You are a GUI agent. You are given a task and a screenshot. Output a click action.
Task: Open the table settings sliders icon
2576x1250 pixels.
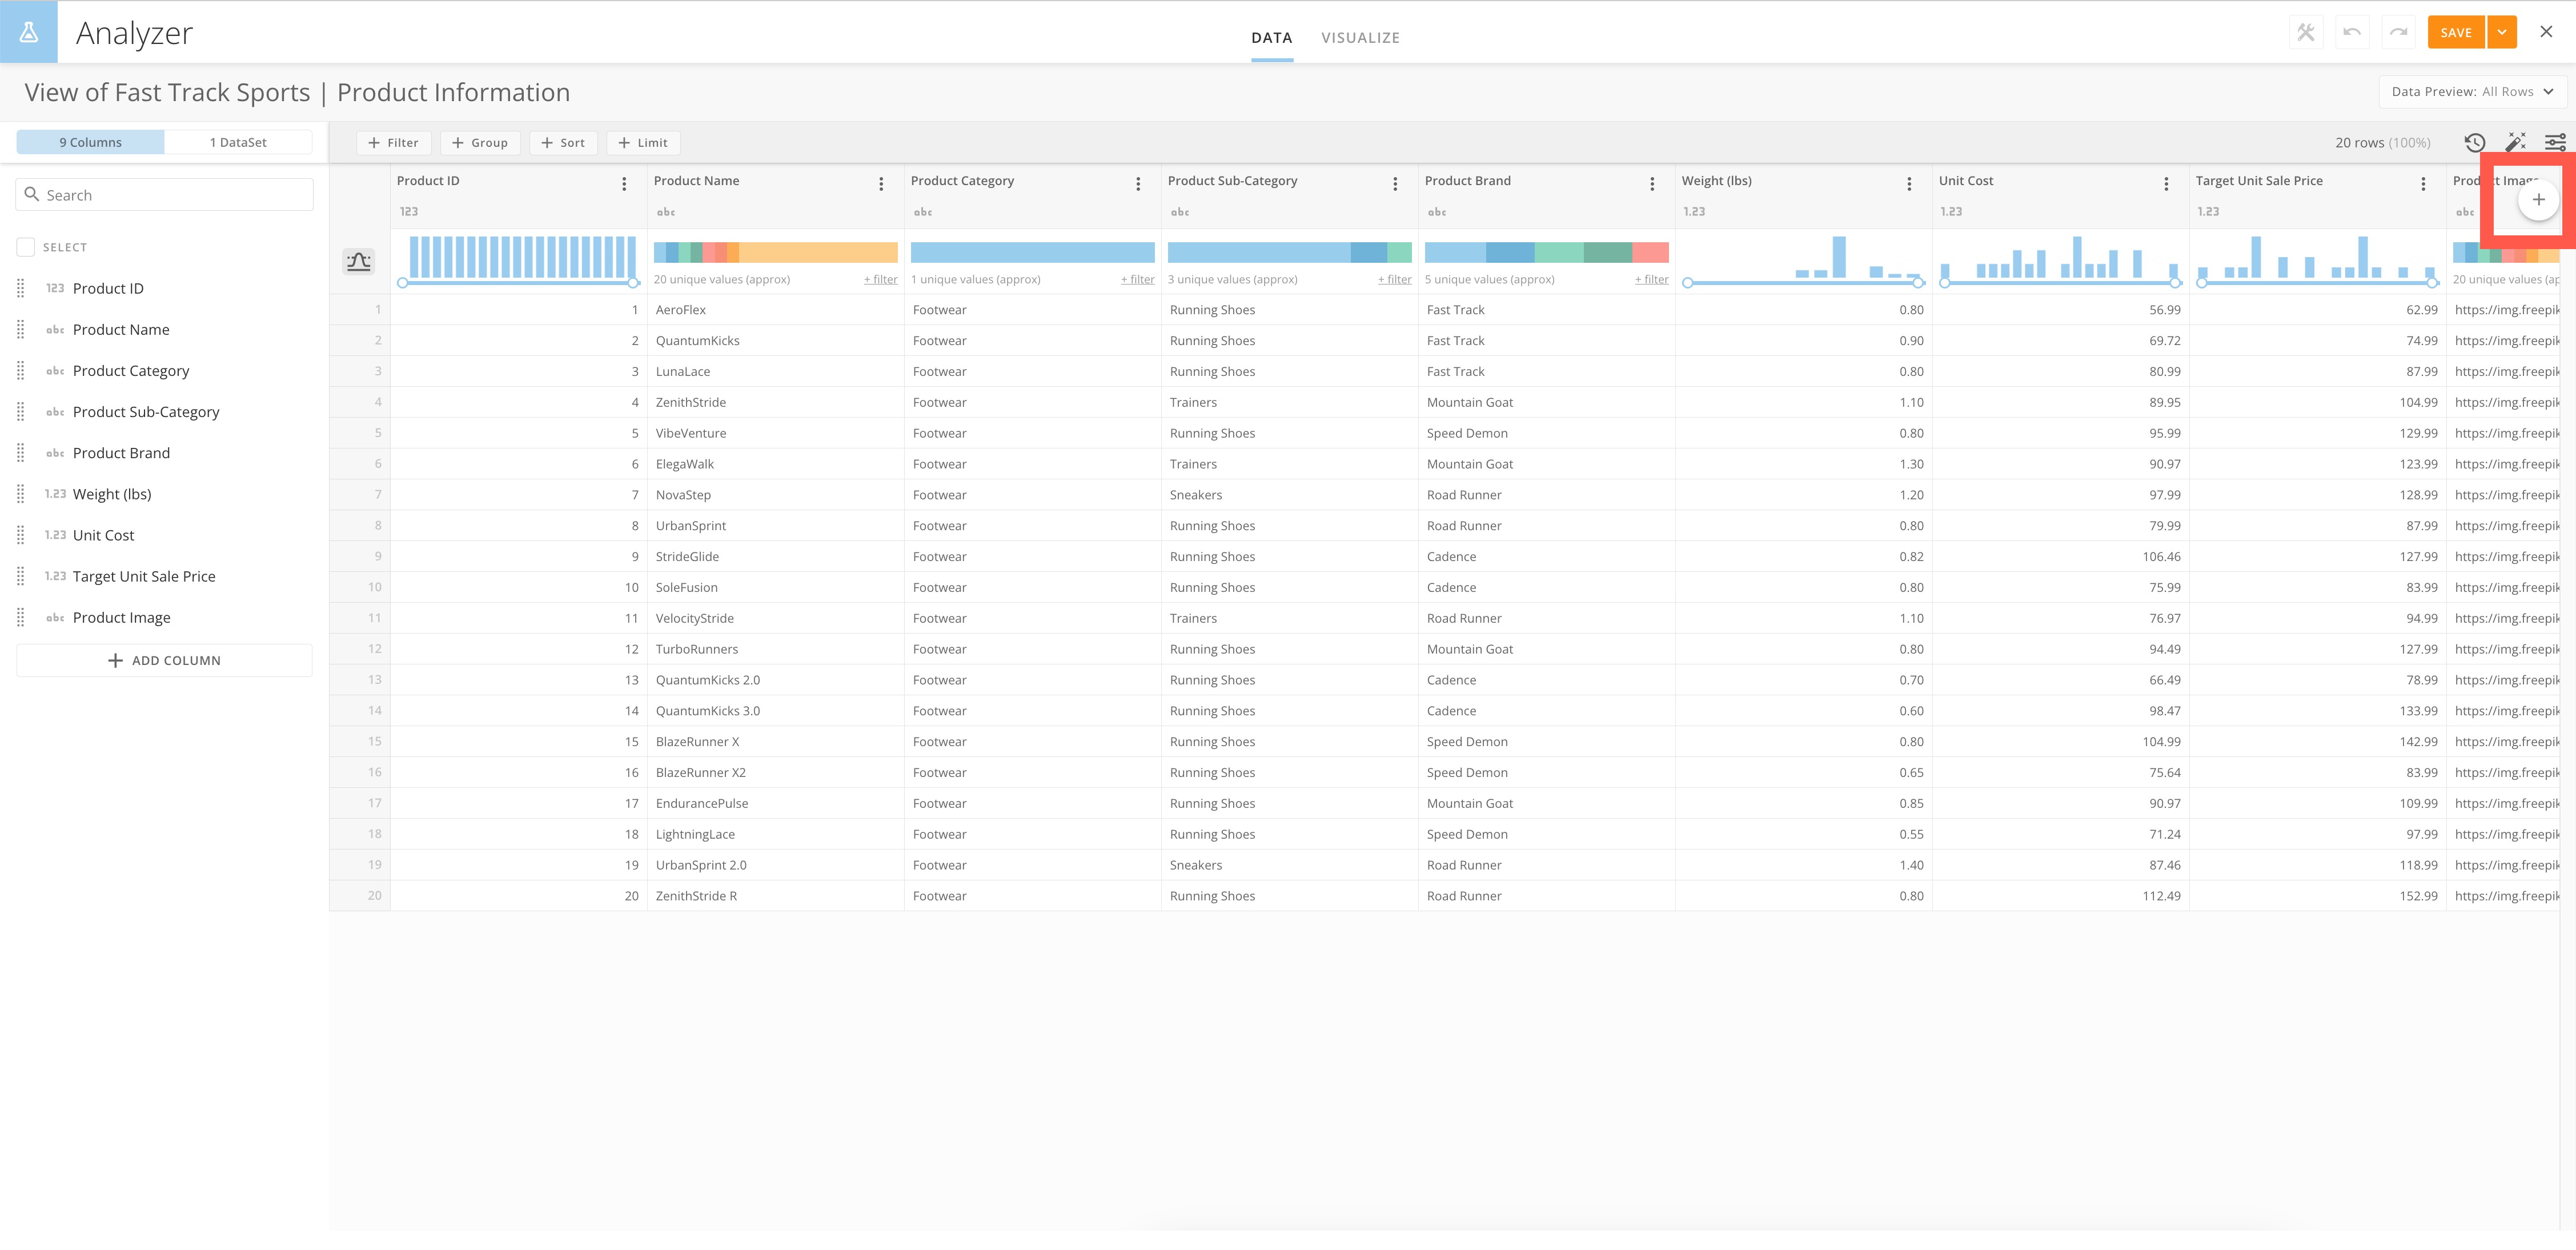click(2556, 142)
